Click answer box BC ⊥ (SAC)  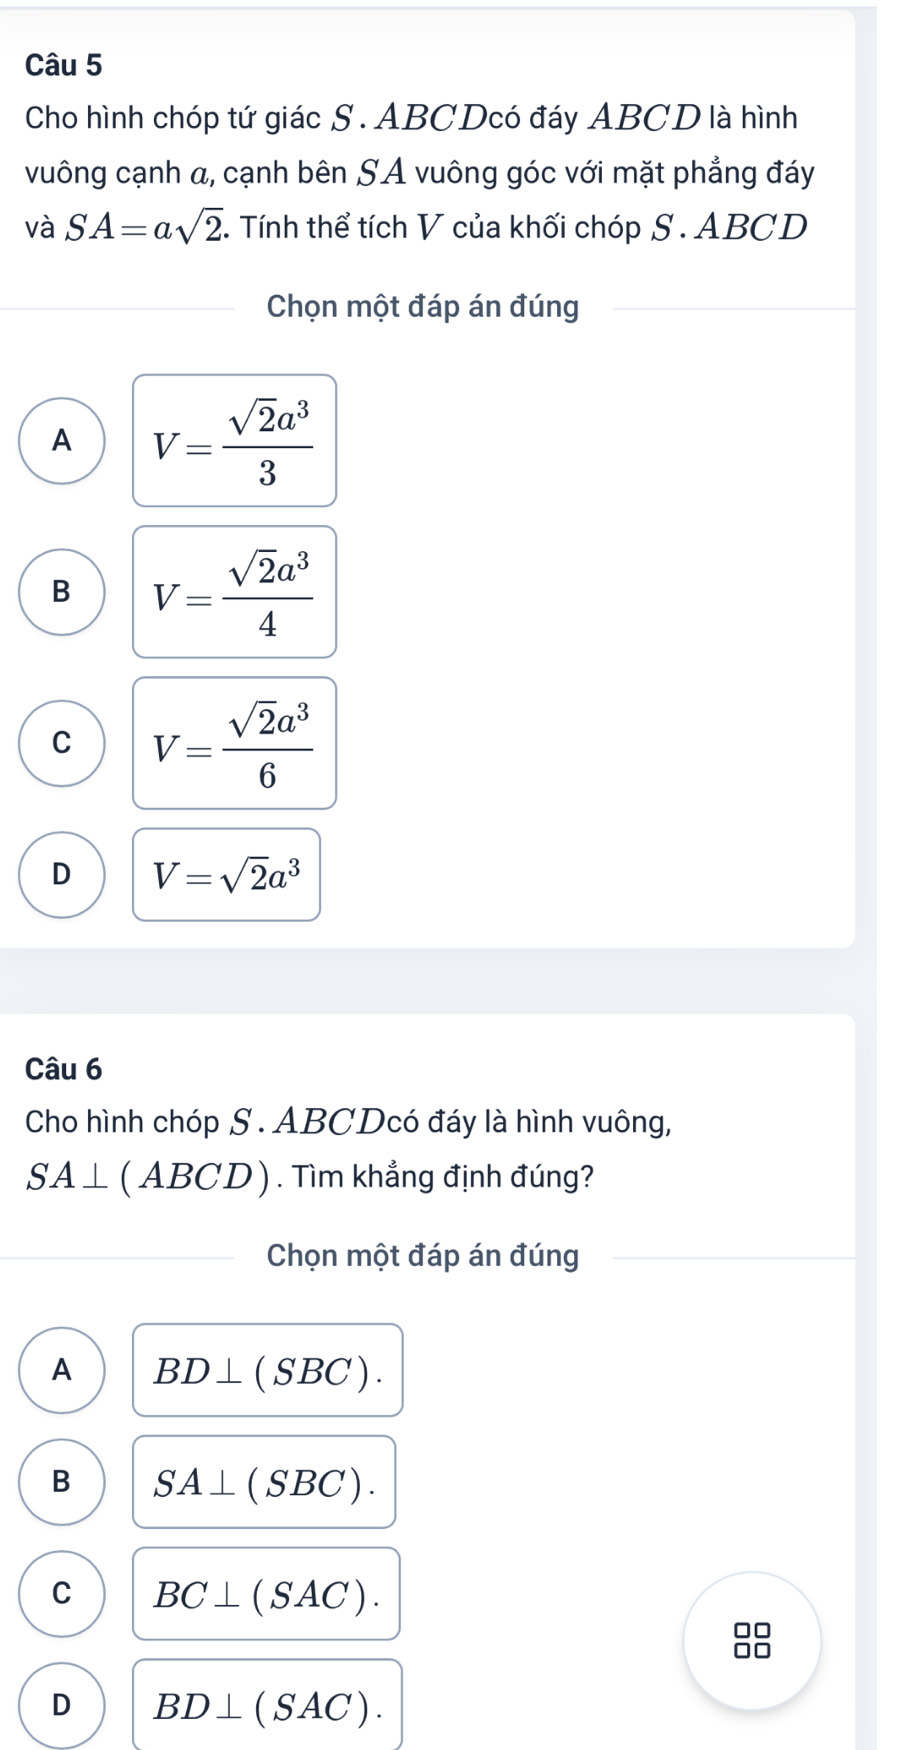(266, 1594)
